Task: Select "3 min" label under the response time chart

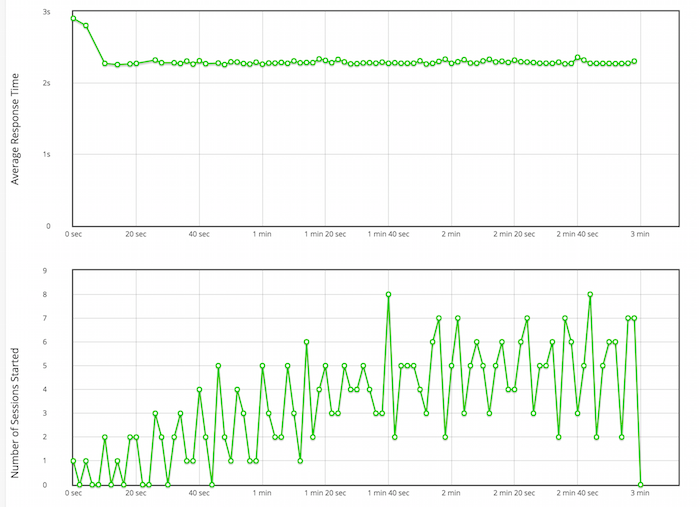Action: pyautogui.click(x=640, y=234)
